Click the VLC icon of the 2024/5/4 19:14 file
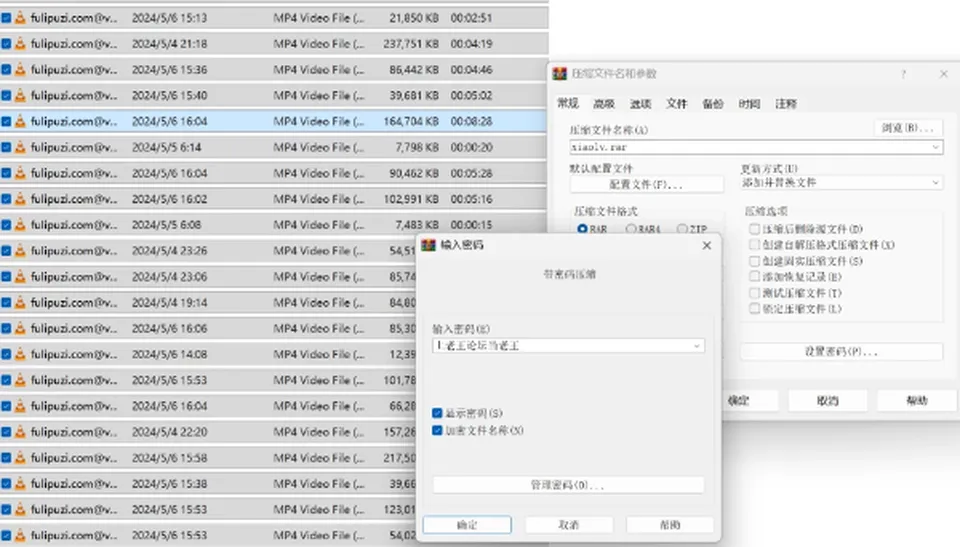 pos(20,302)
